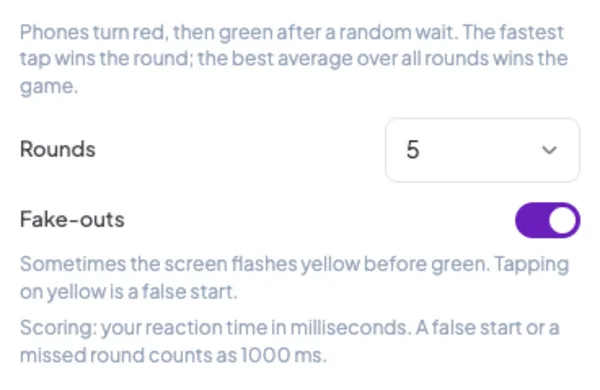Screen dimensions: 600x390
Task: Open the Rounds dropdown
Action: pyautogui.click(x=483, y=150)
